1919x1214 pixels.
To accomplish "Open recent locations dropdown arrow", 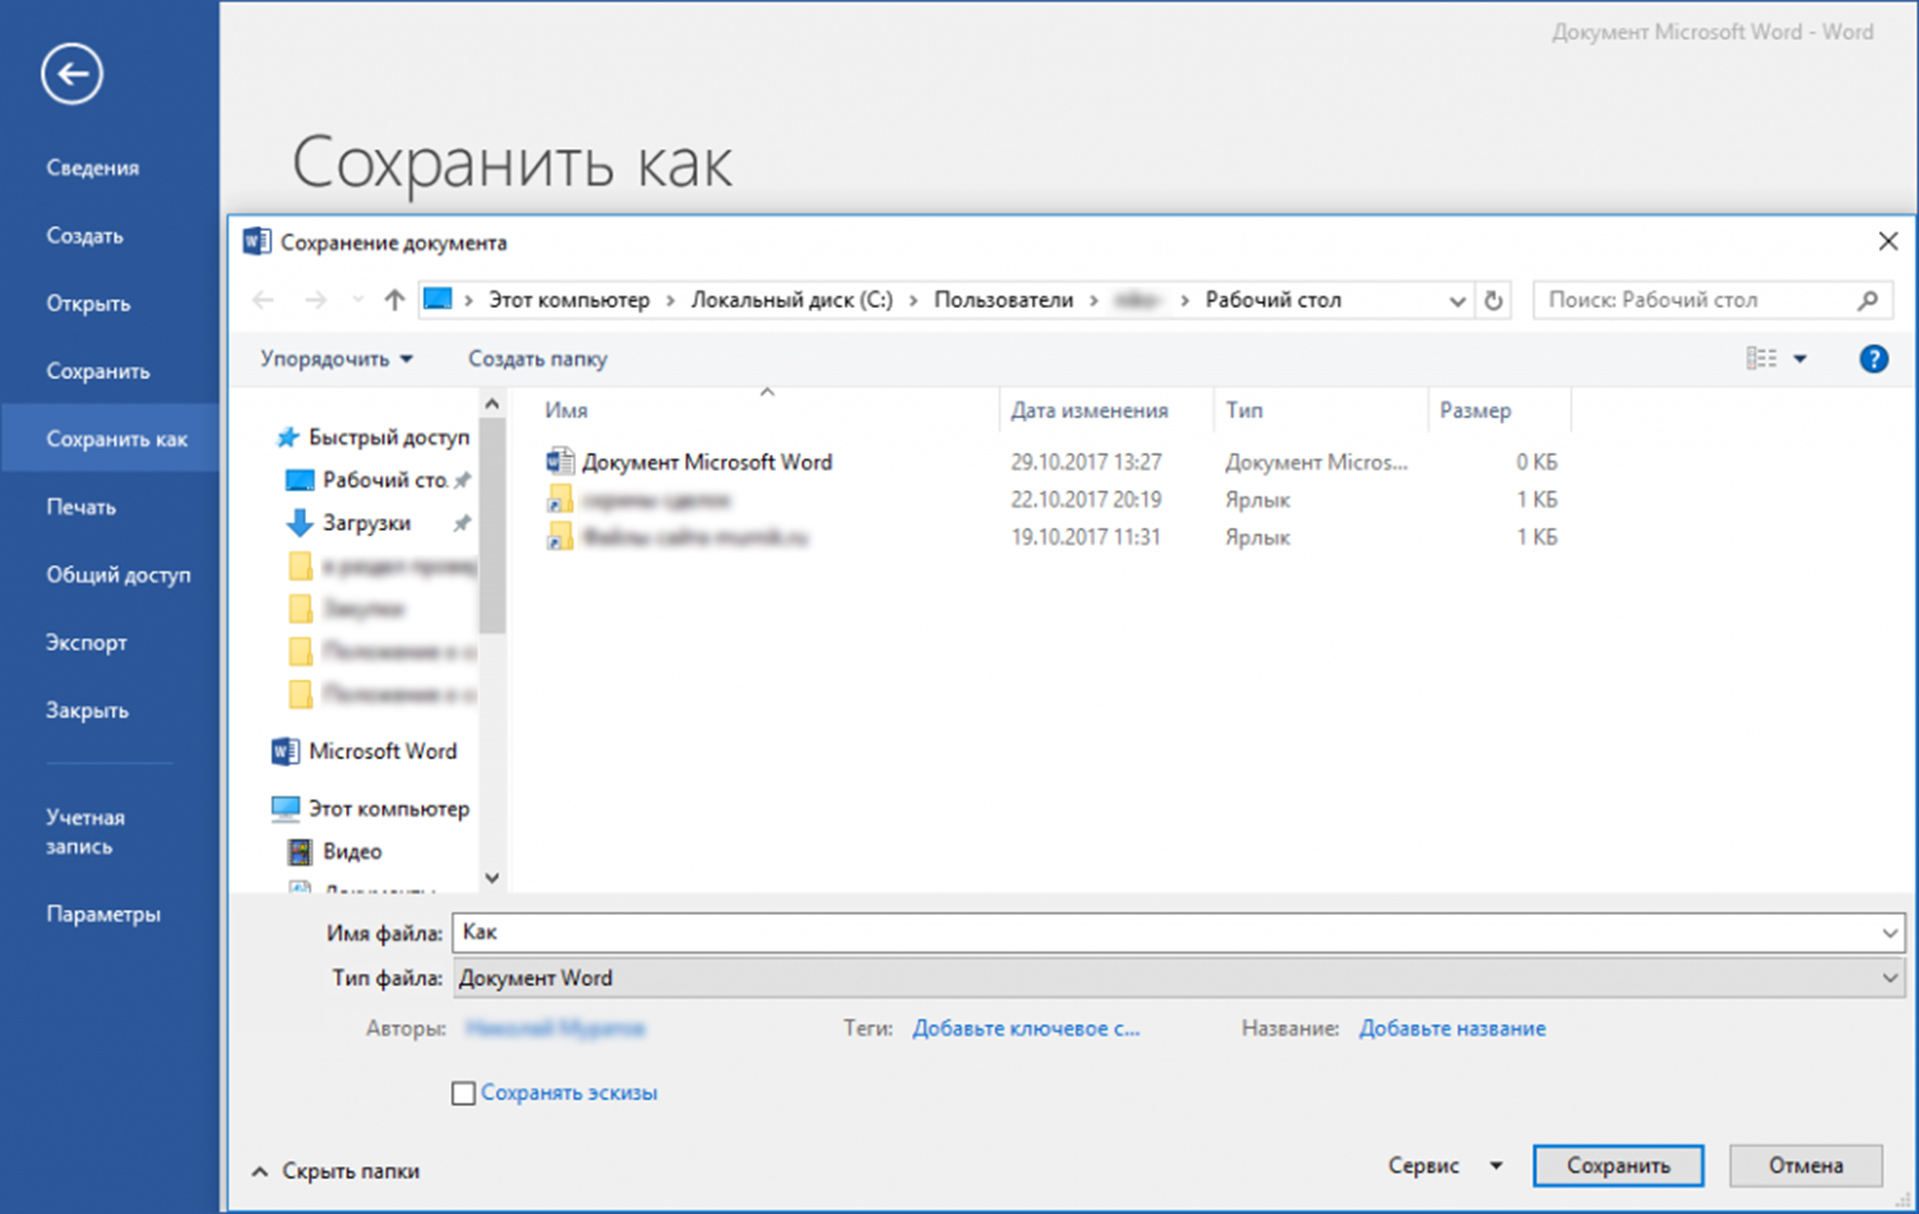I will (x=358, y=300).
